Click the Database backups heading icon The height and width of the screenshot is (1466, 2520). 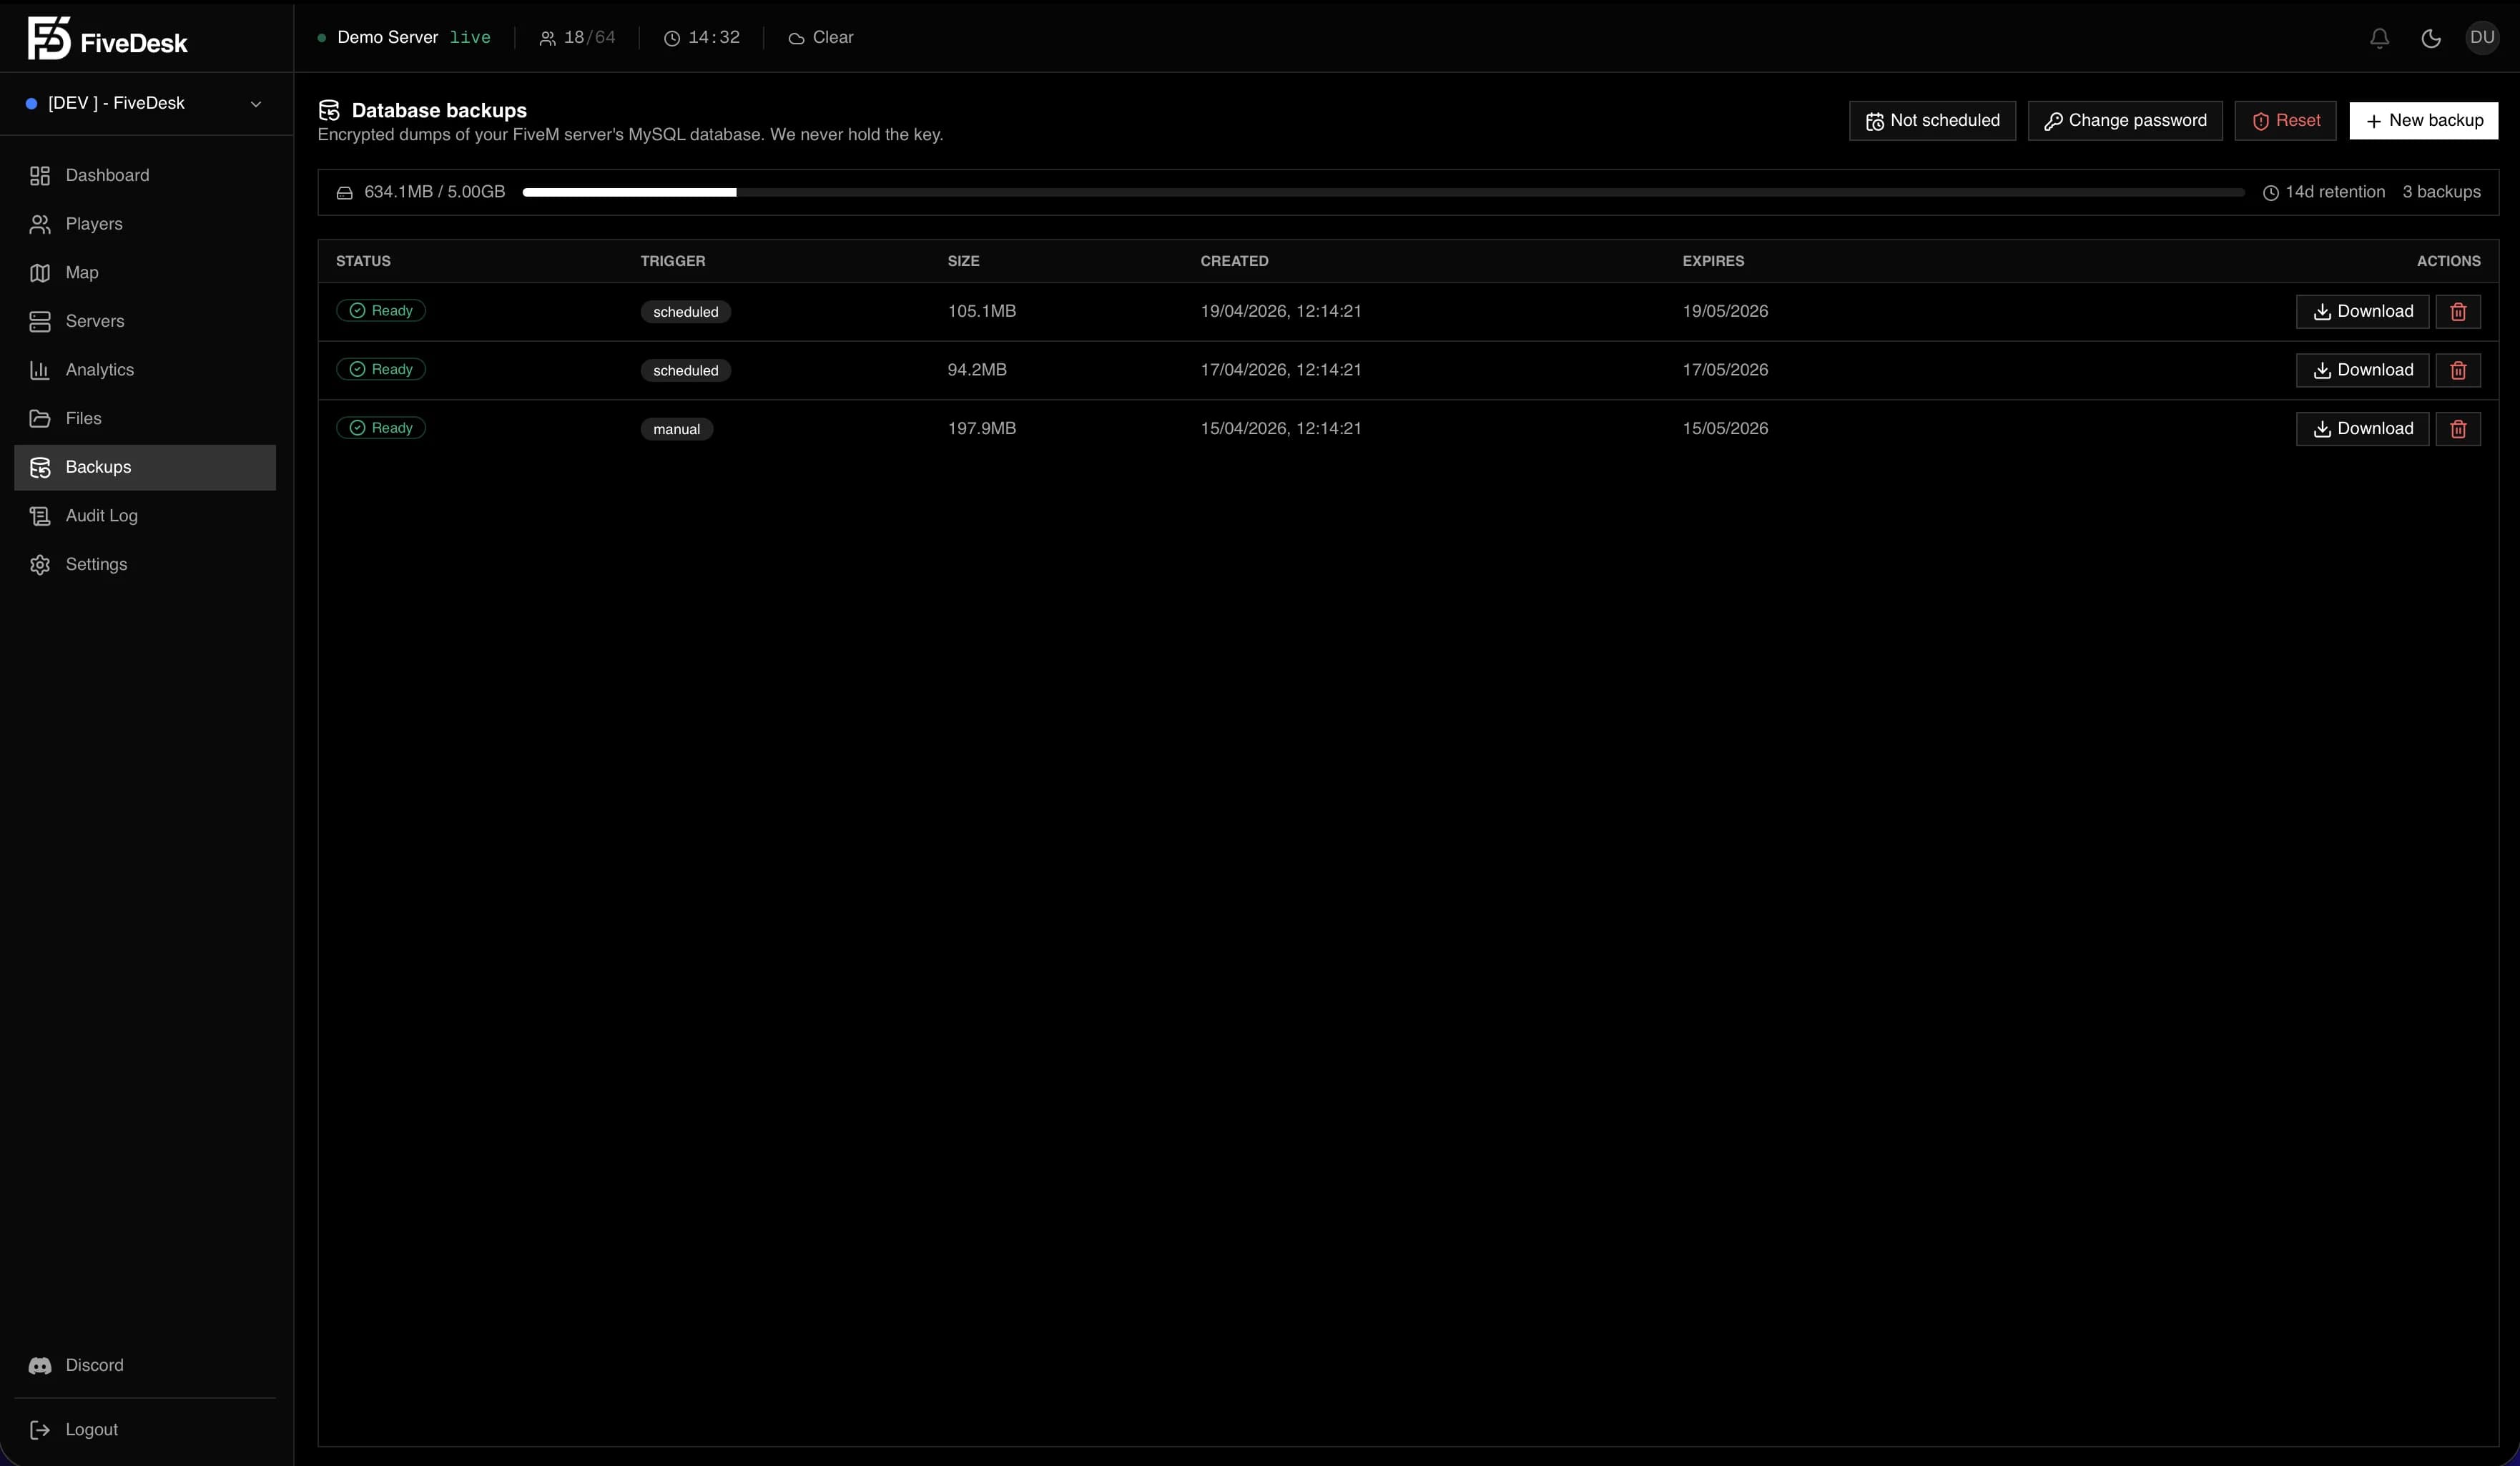pos(329,111)
